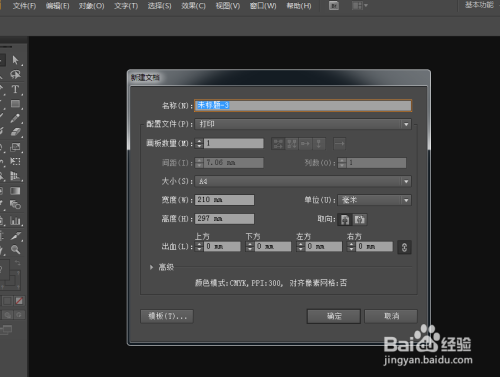
Task: Click the 上方 top bleed value field
Action: [222, 247]
